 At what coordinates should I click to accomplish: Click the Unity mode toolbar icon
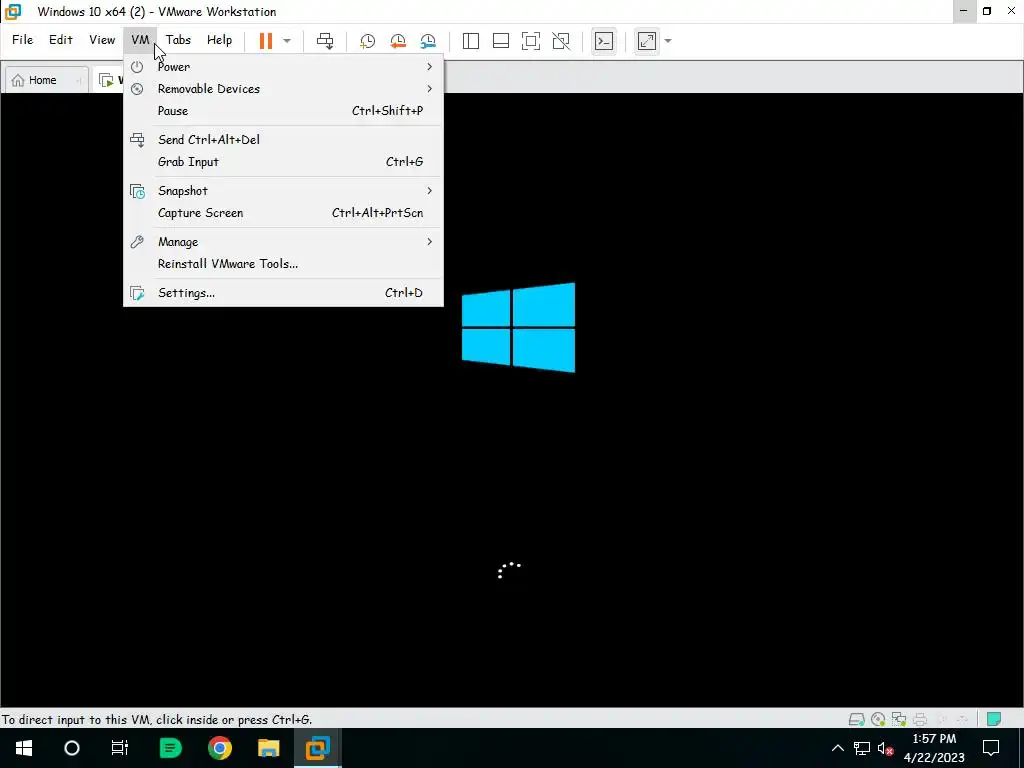[561, 40]
